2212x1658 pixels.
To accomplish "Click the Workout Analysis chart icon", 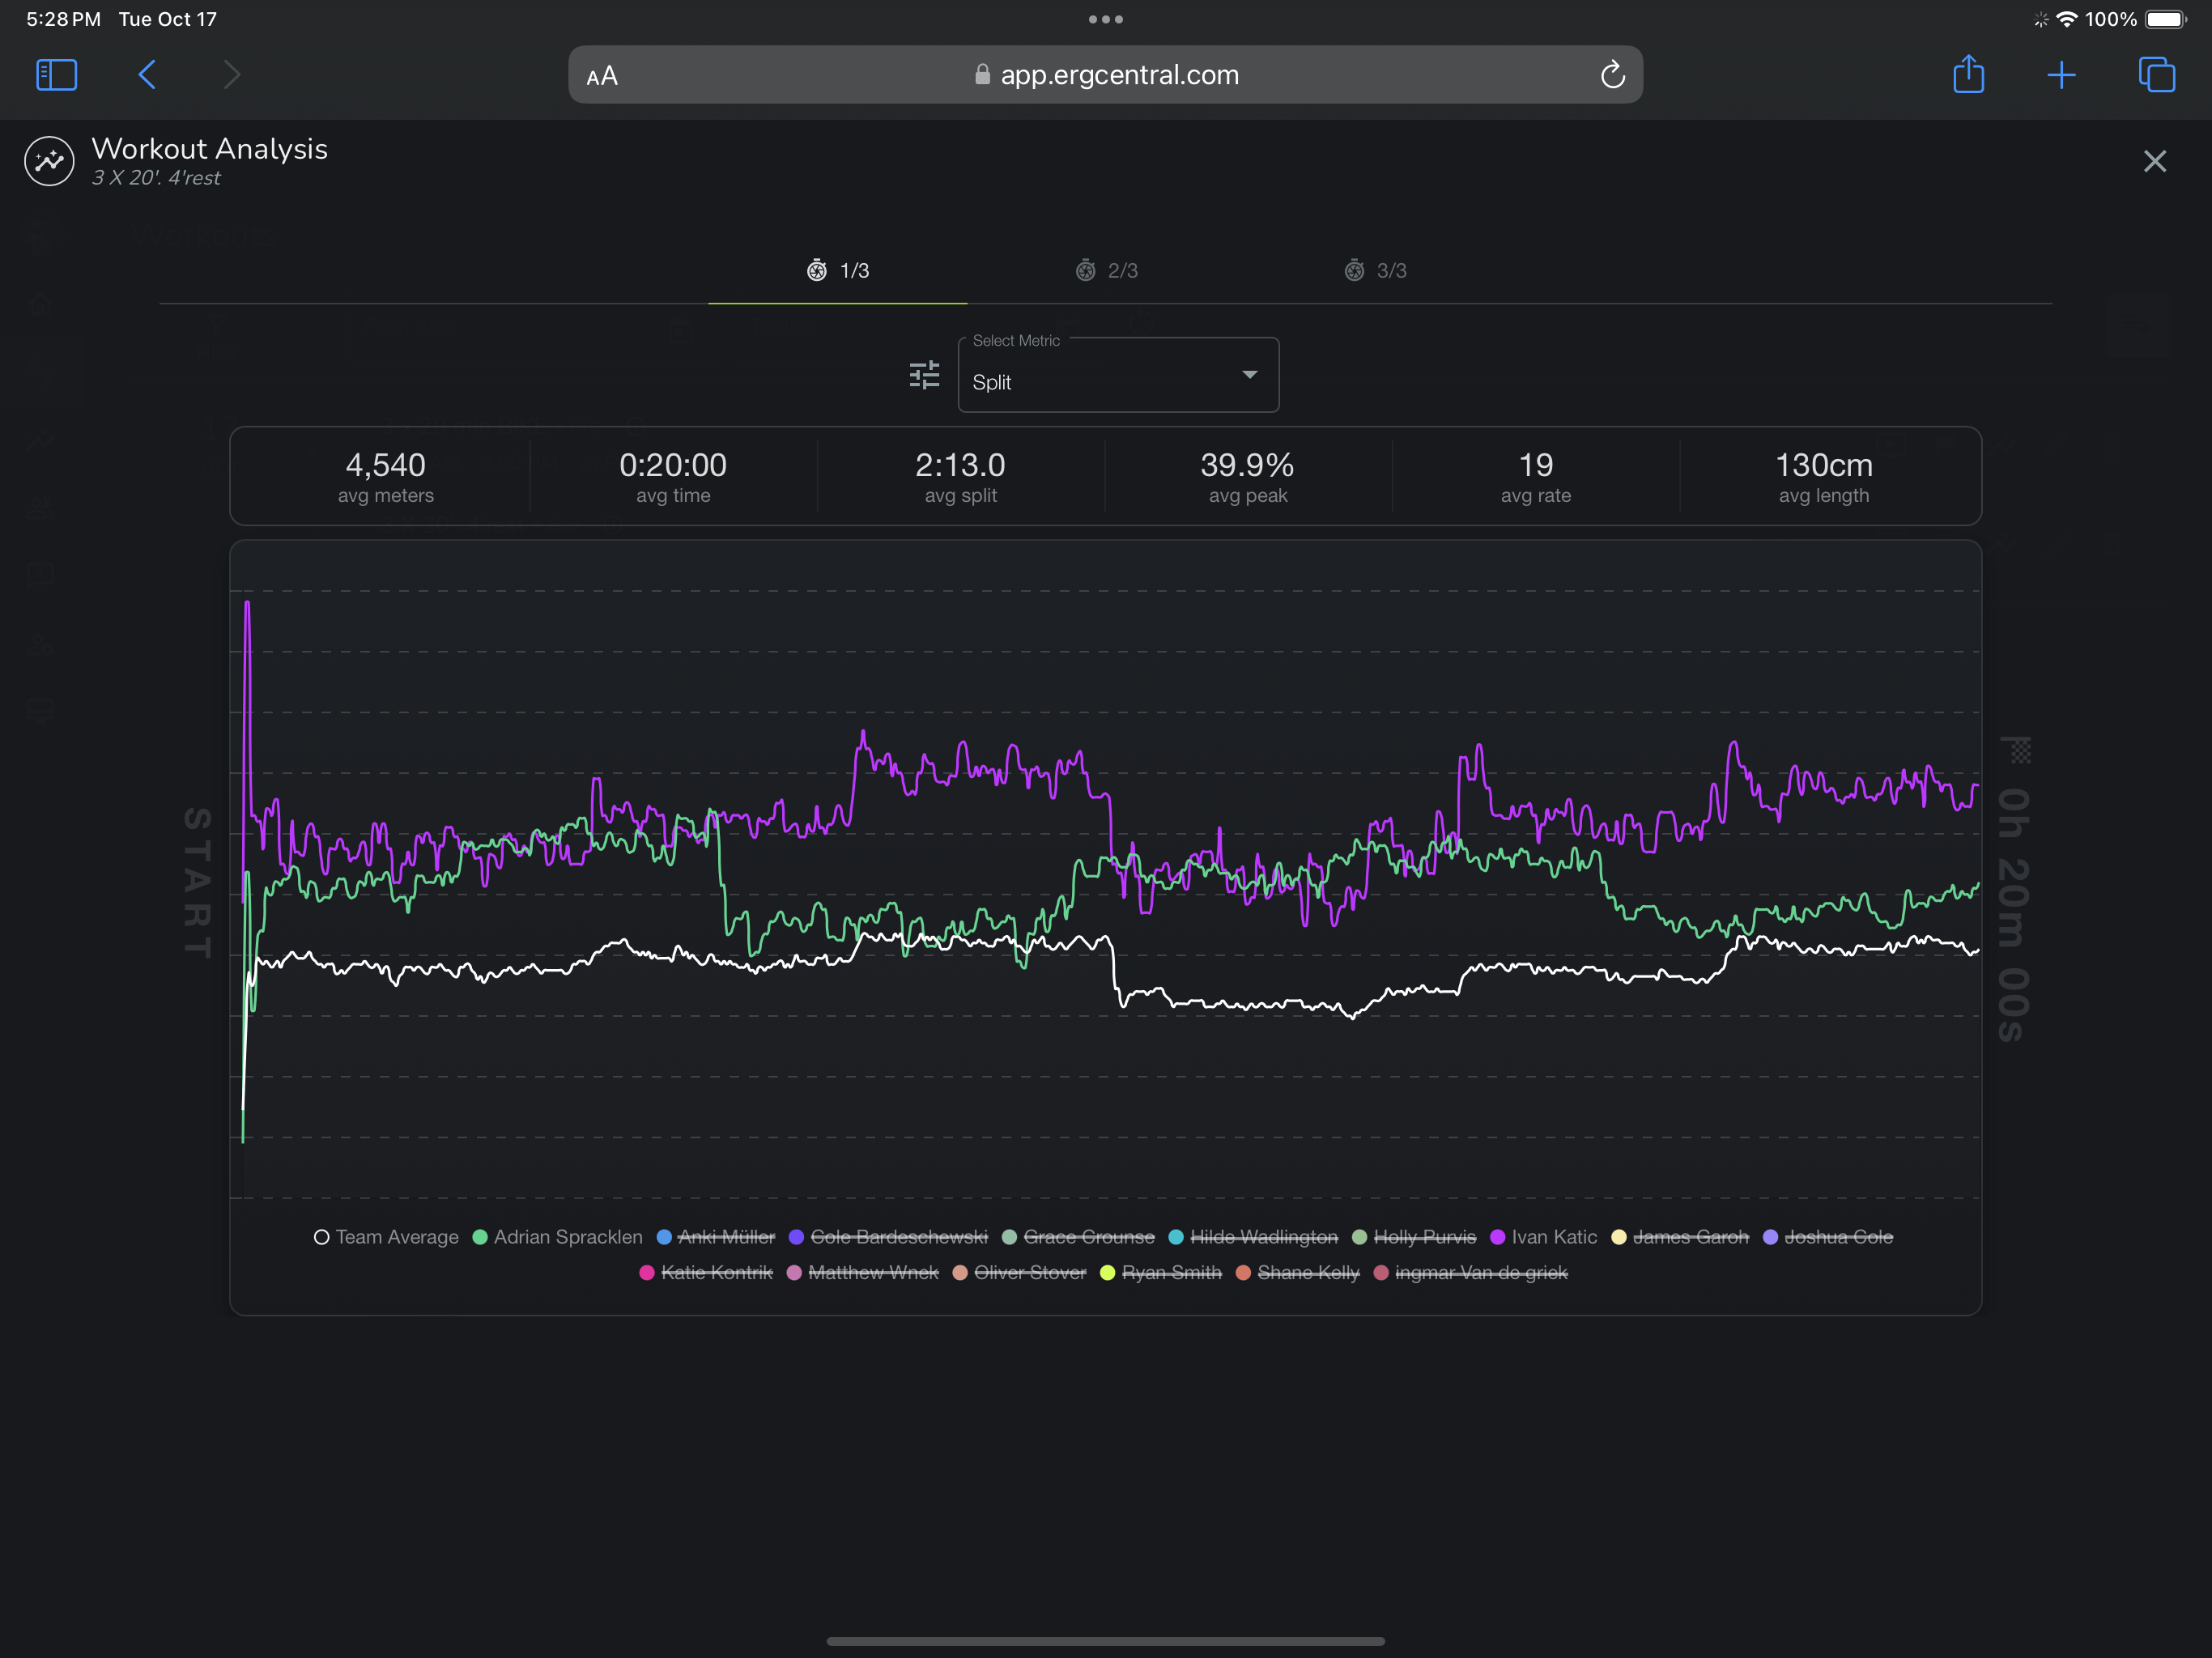I will (49, 161).
